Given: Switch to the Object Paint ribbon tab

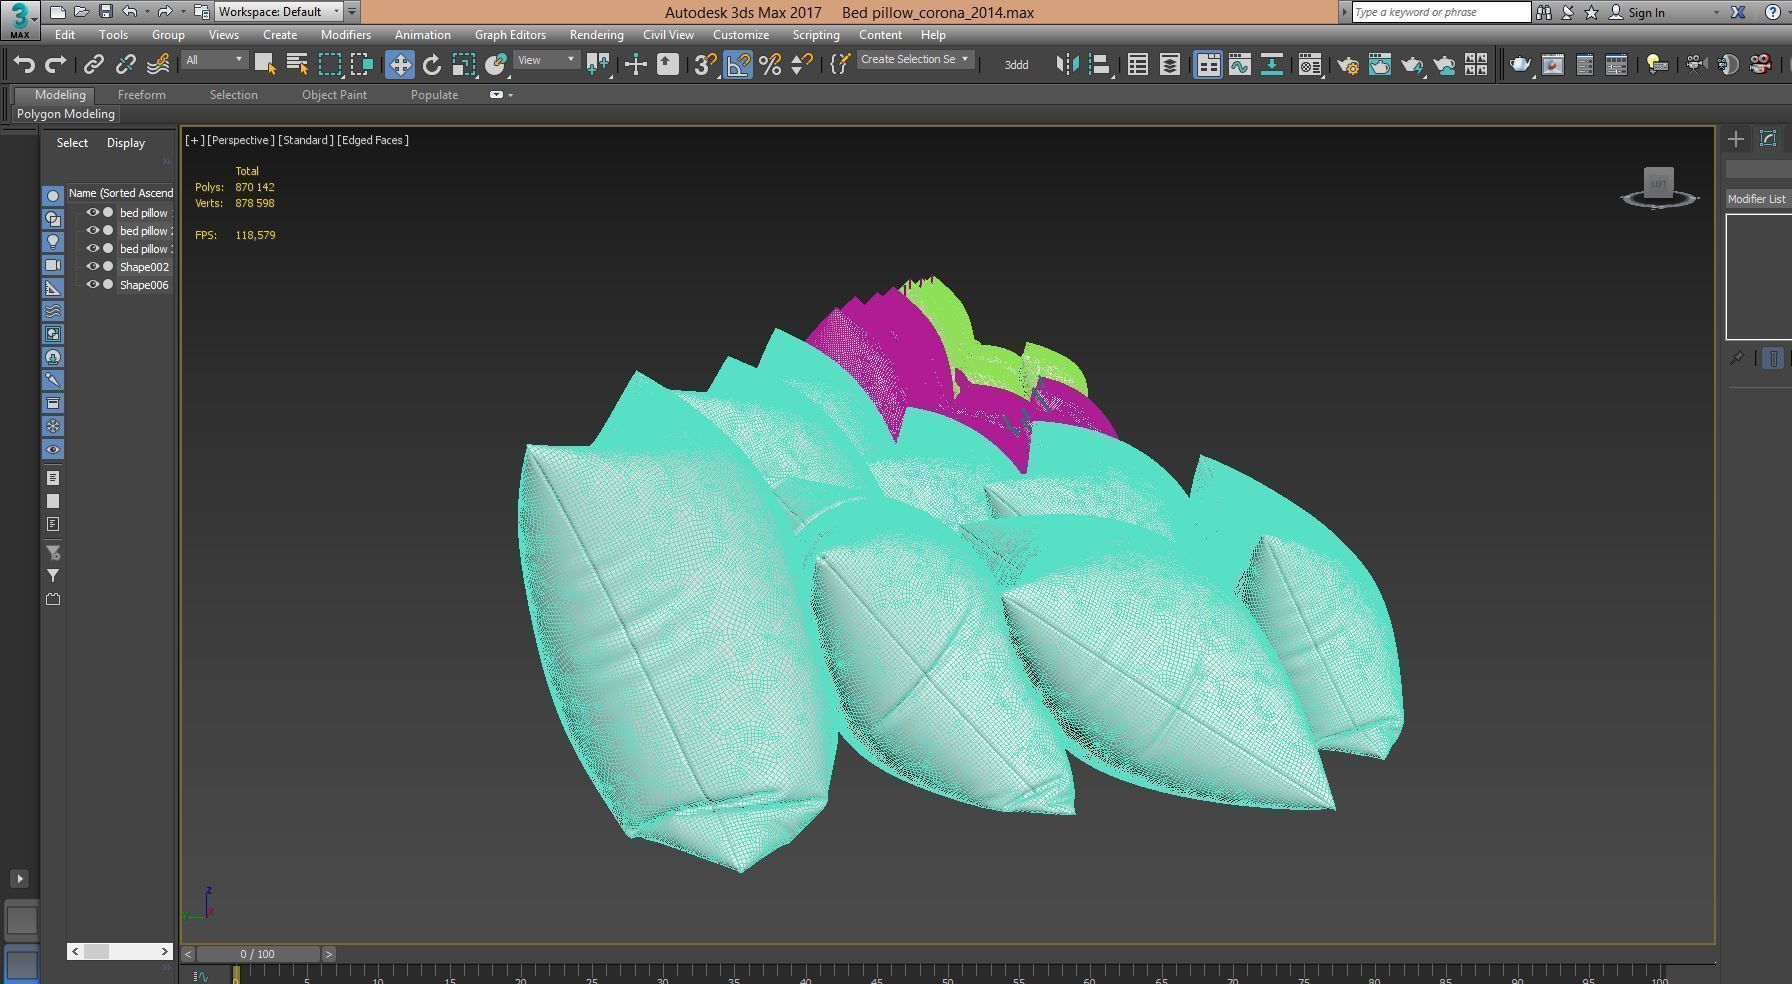Looking at the screenshot, I should [x=334, y=95].
